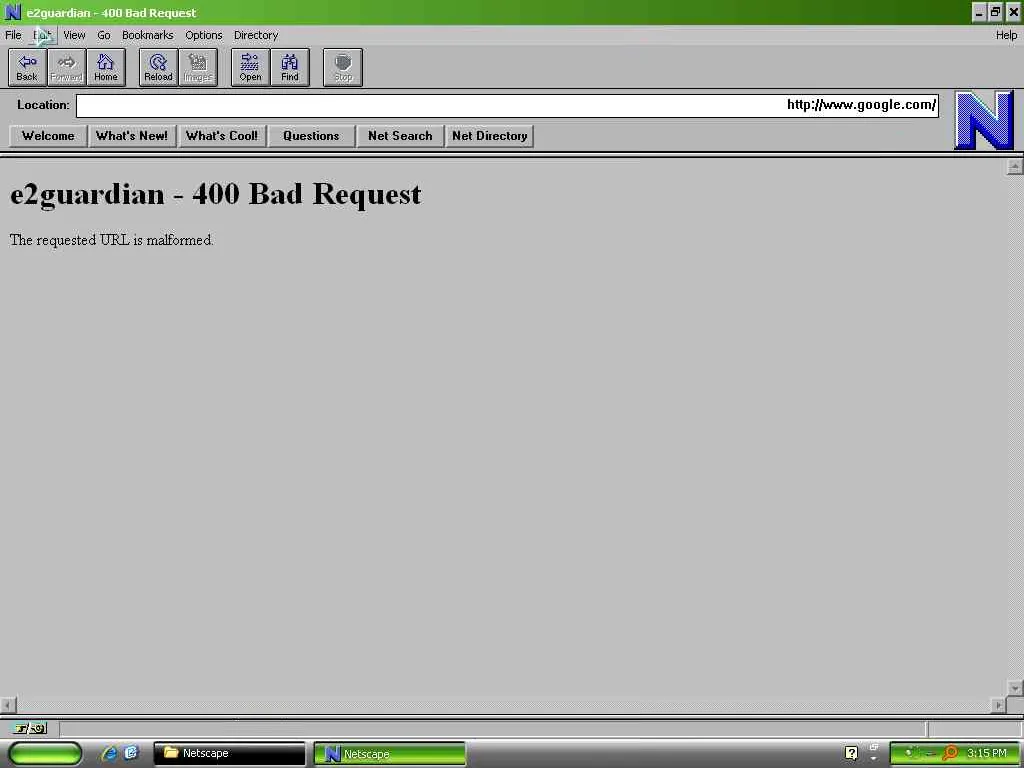The height and width of the screenshot is (768, 1024).
Task: Click the green Start button
Action: [x=45, y=753]
